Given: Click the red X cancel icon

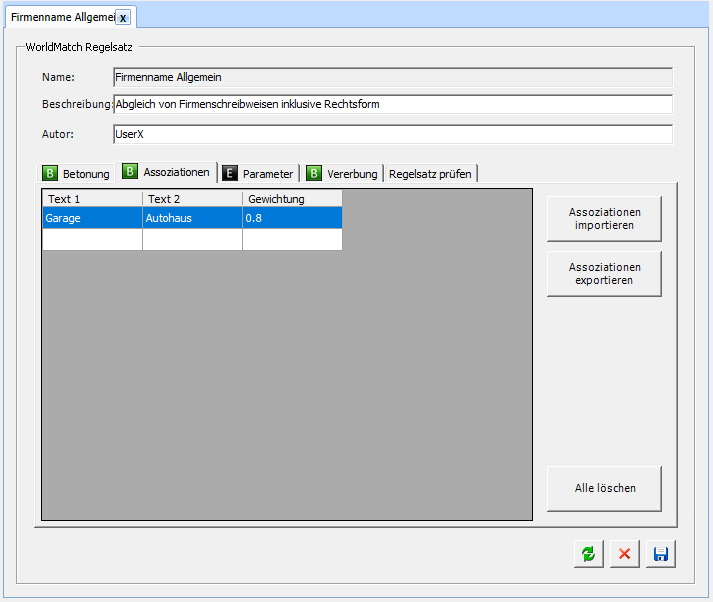Looking at the screenshot, I should (624, 554).
